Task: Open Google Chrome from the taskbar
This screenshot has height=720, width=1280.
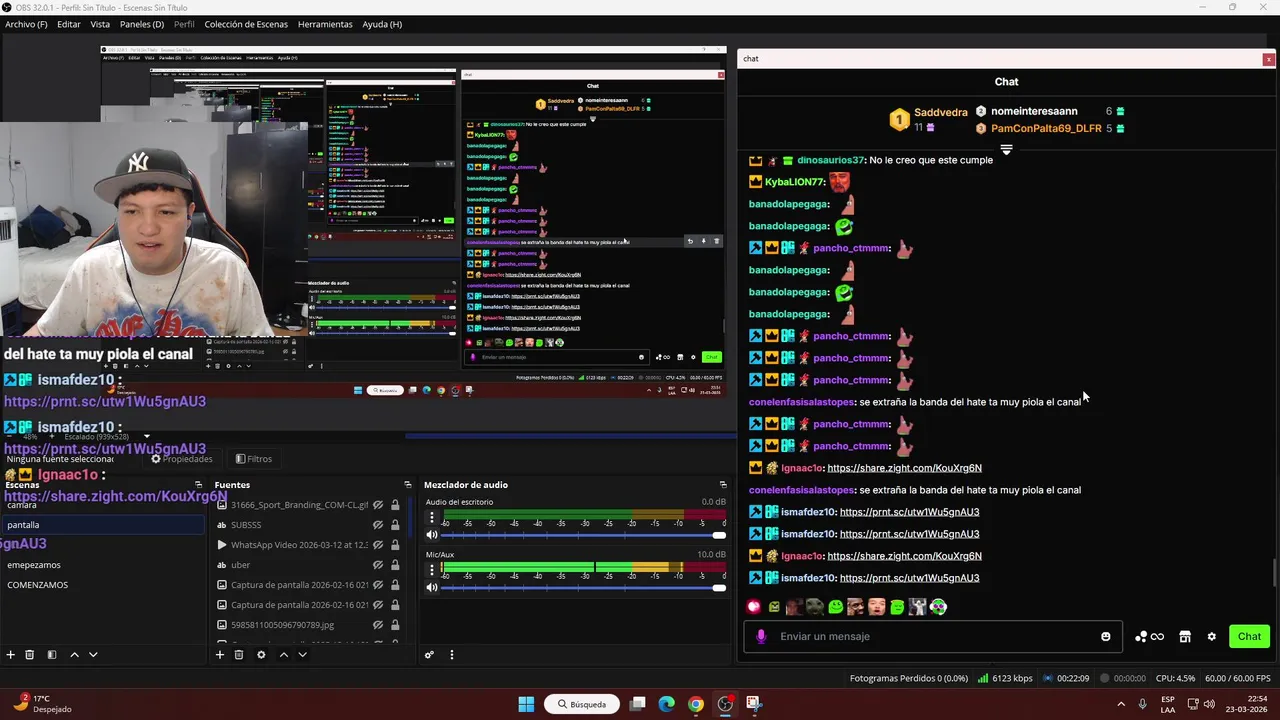Action: point(695,704)
